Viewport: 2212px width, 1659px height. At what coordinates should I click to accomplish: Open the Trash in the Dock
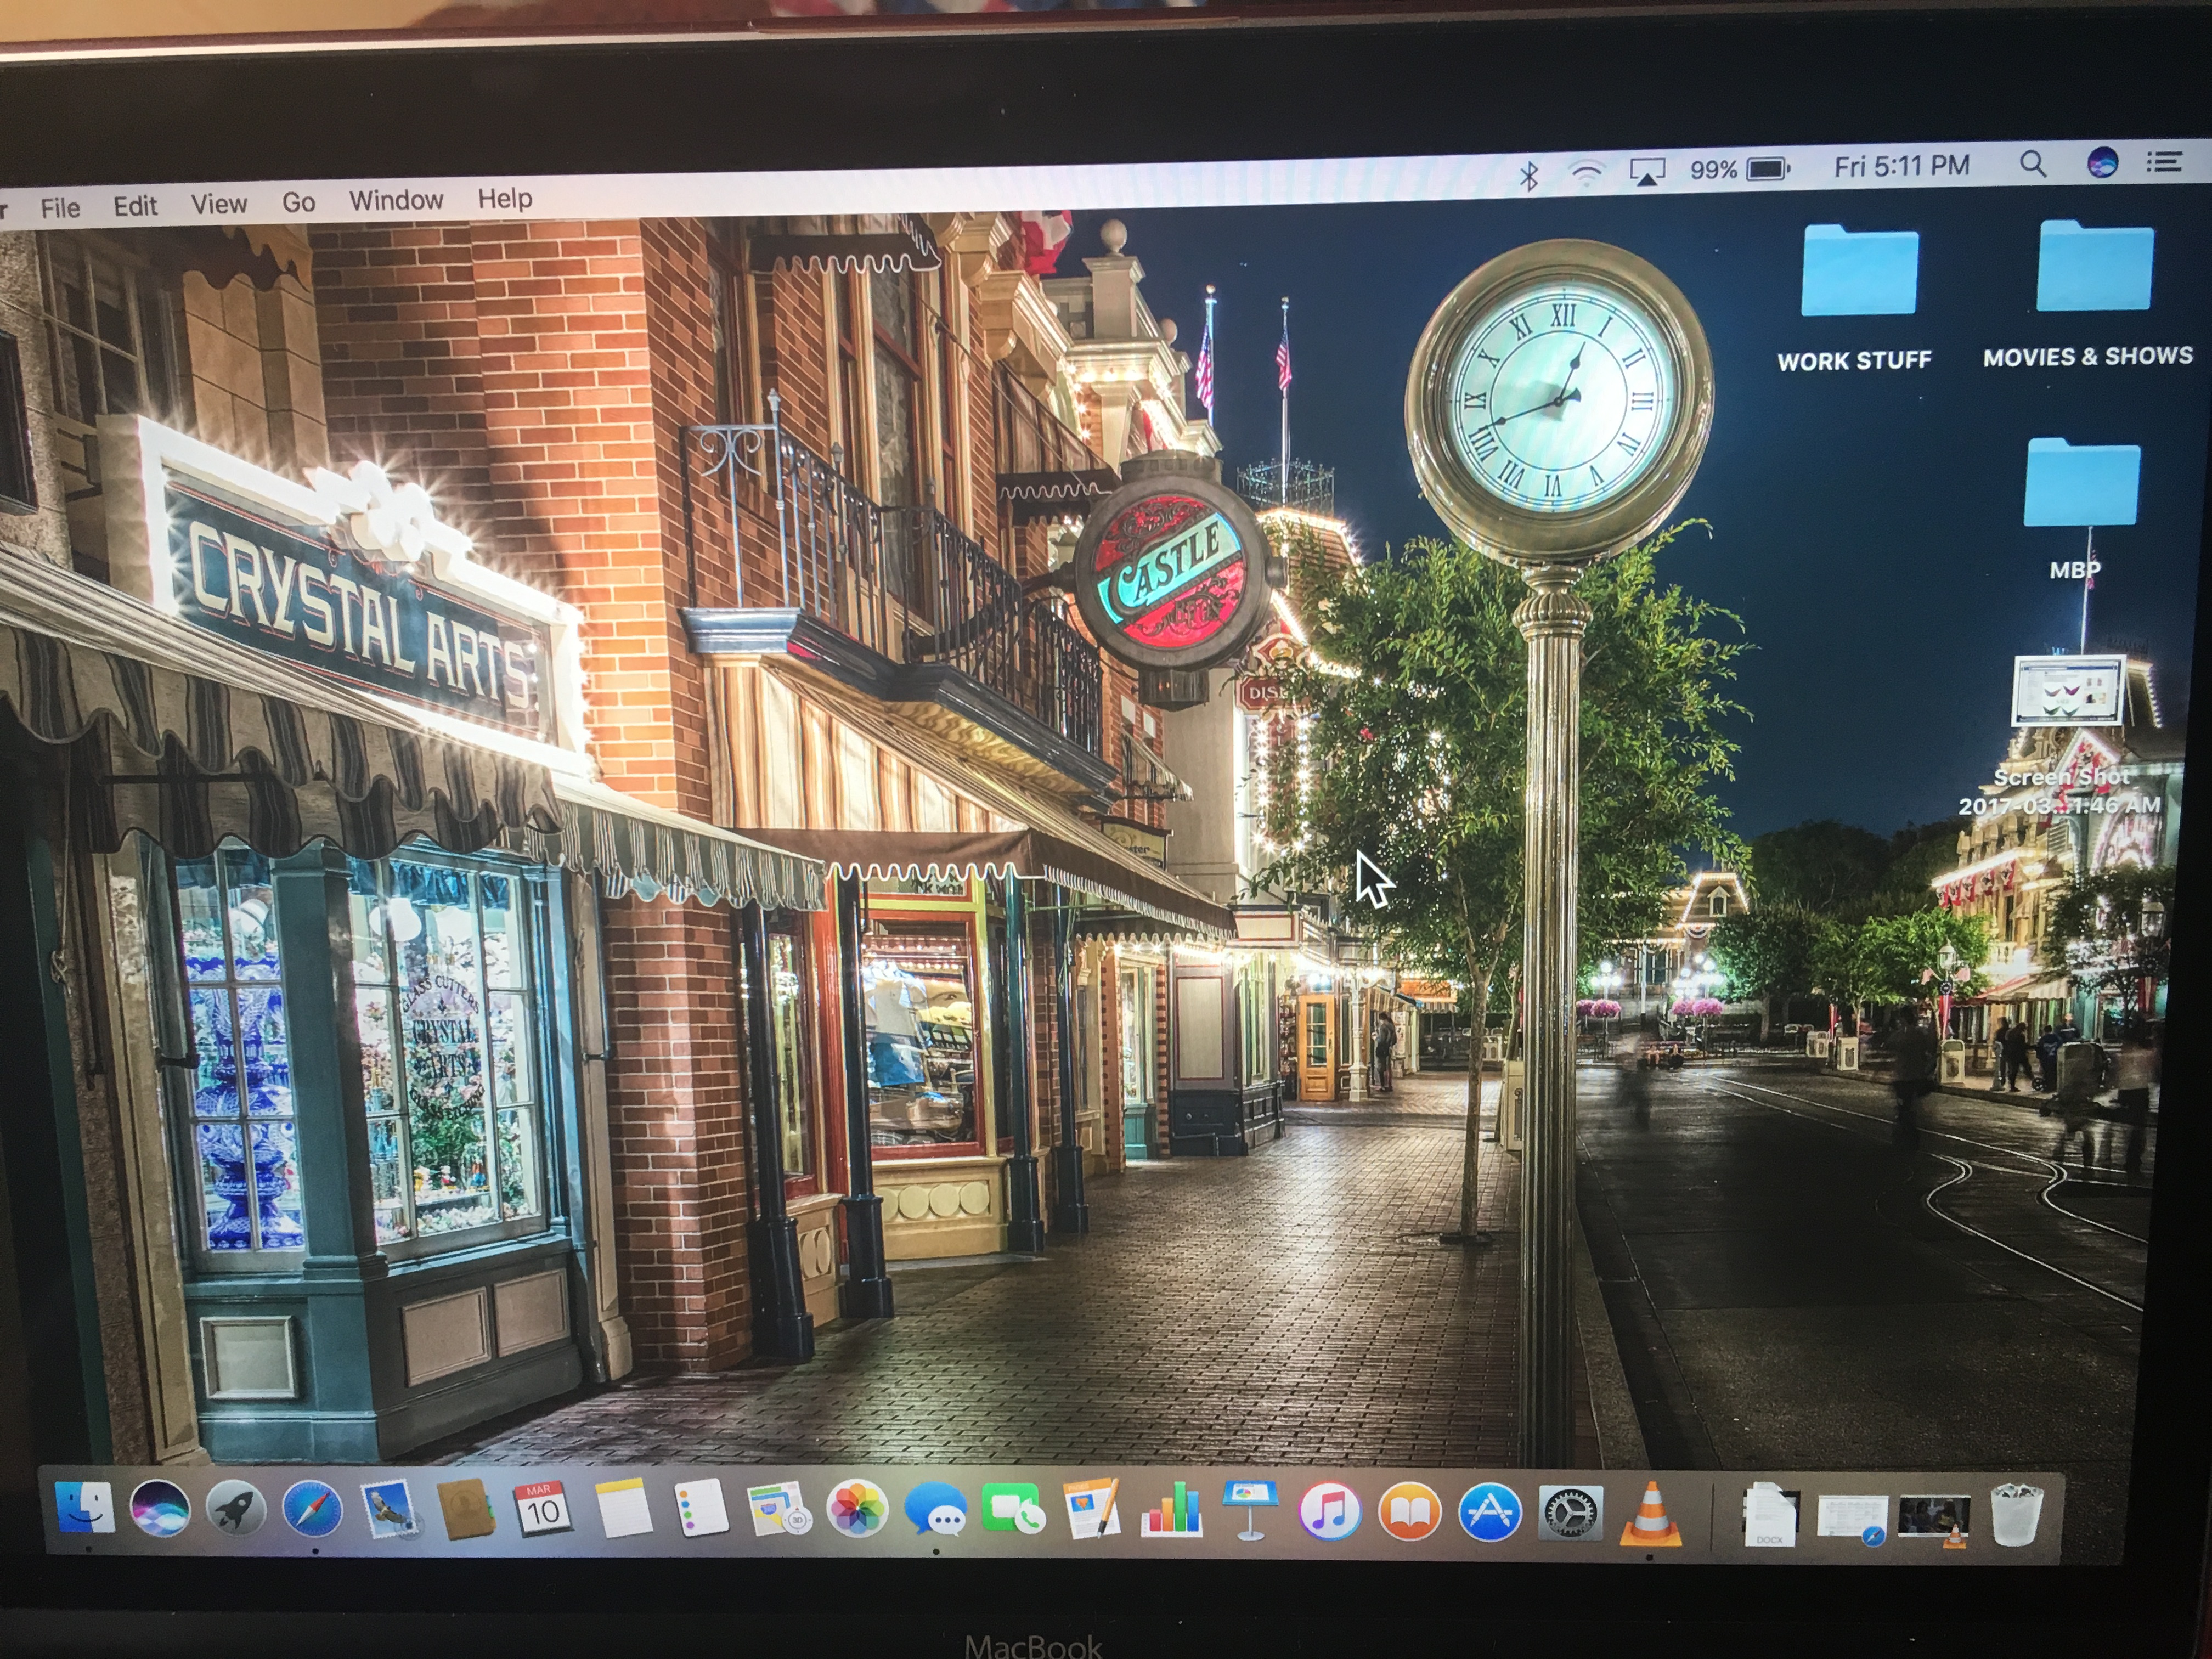coord(2016,1515)
